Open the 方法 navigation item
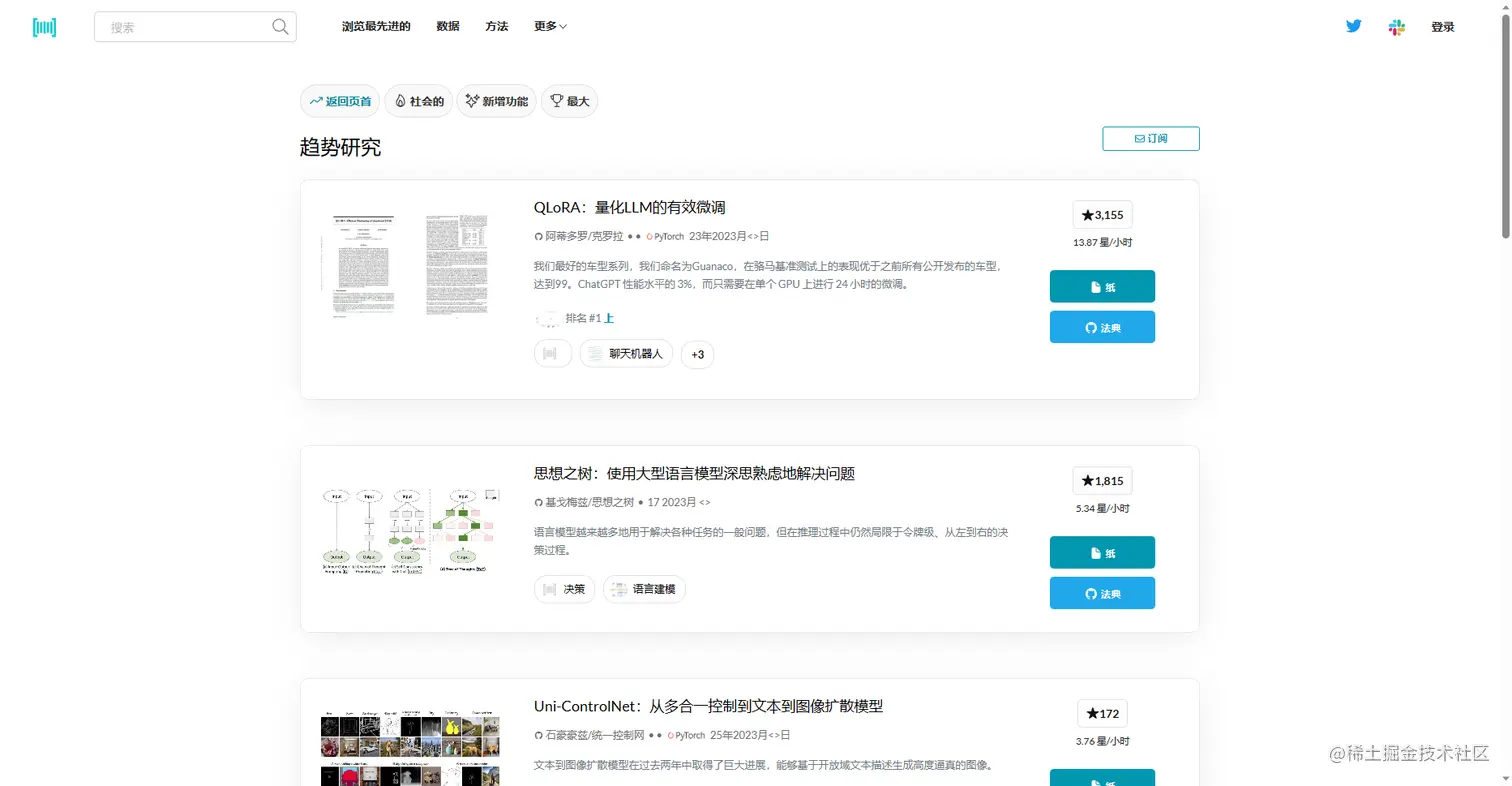1512x786 pixels. (x=496, y=27)
